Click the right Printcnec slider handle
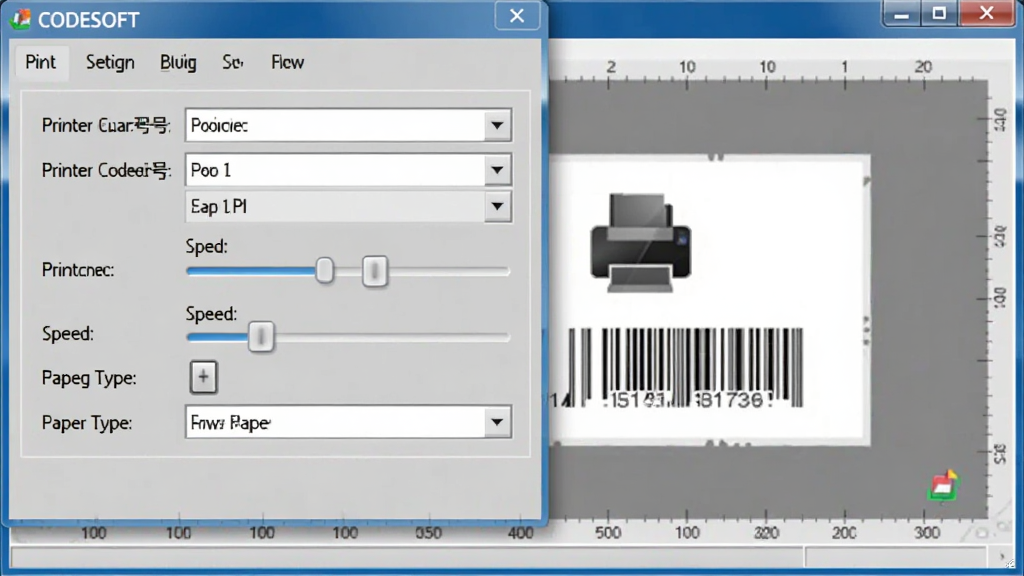Viewport: 1024px width, 576px height. pos(375,271)
